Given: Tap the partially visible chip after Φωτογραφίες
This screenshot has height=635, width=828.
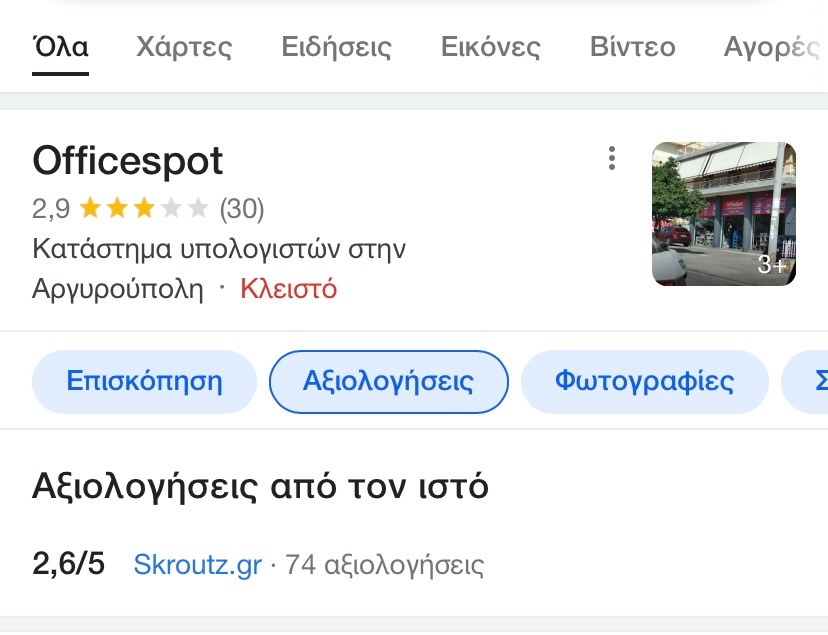Looking at the screenshot, I should coord(805,381).
